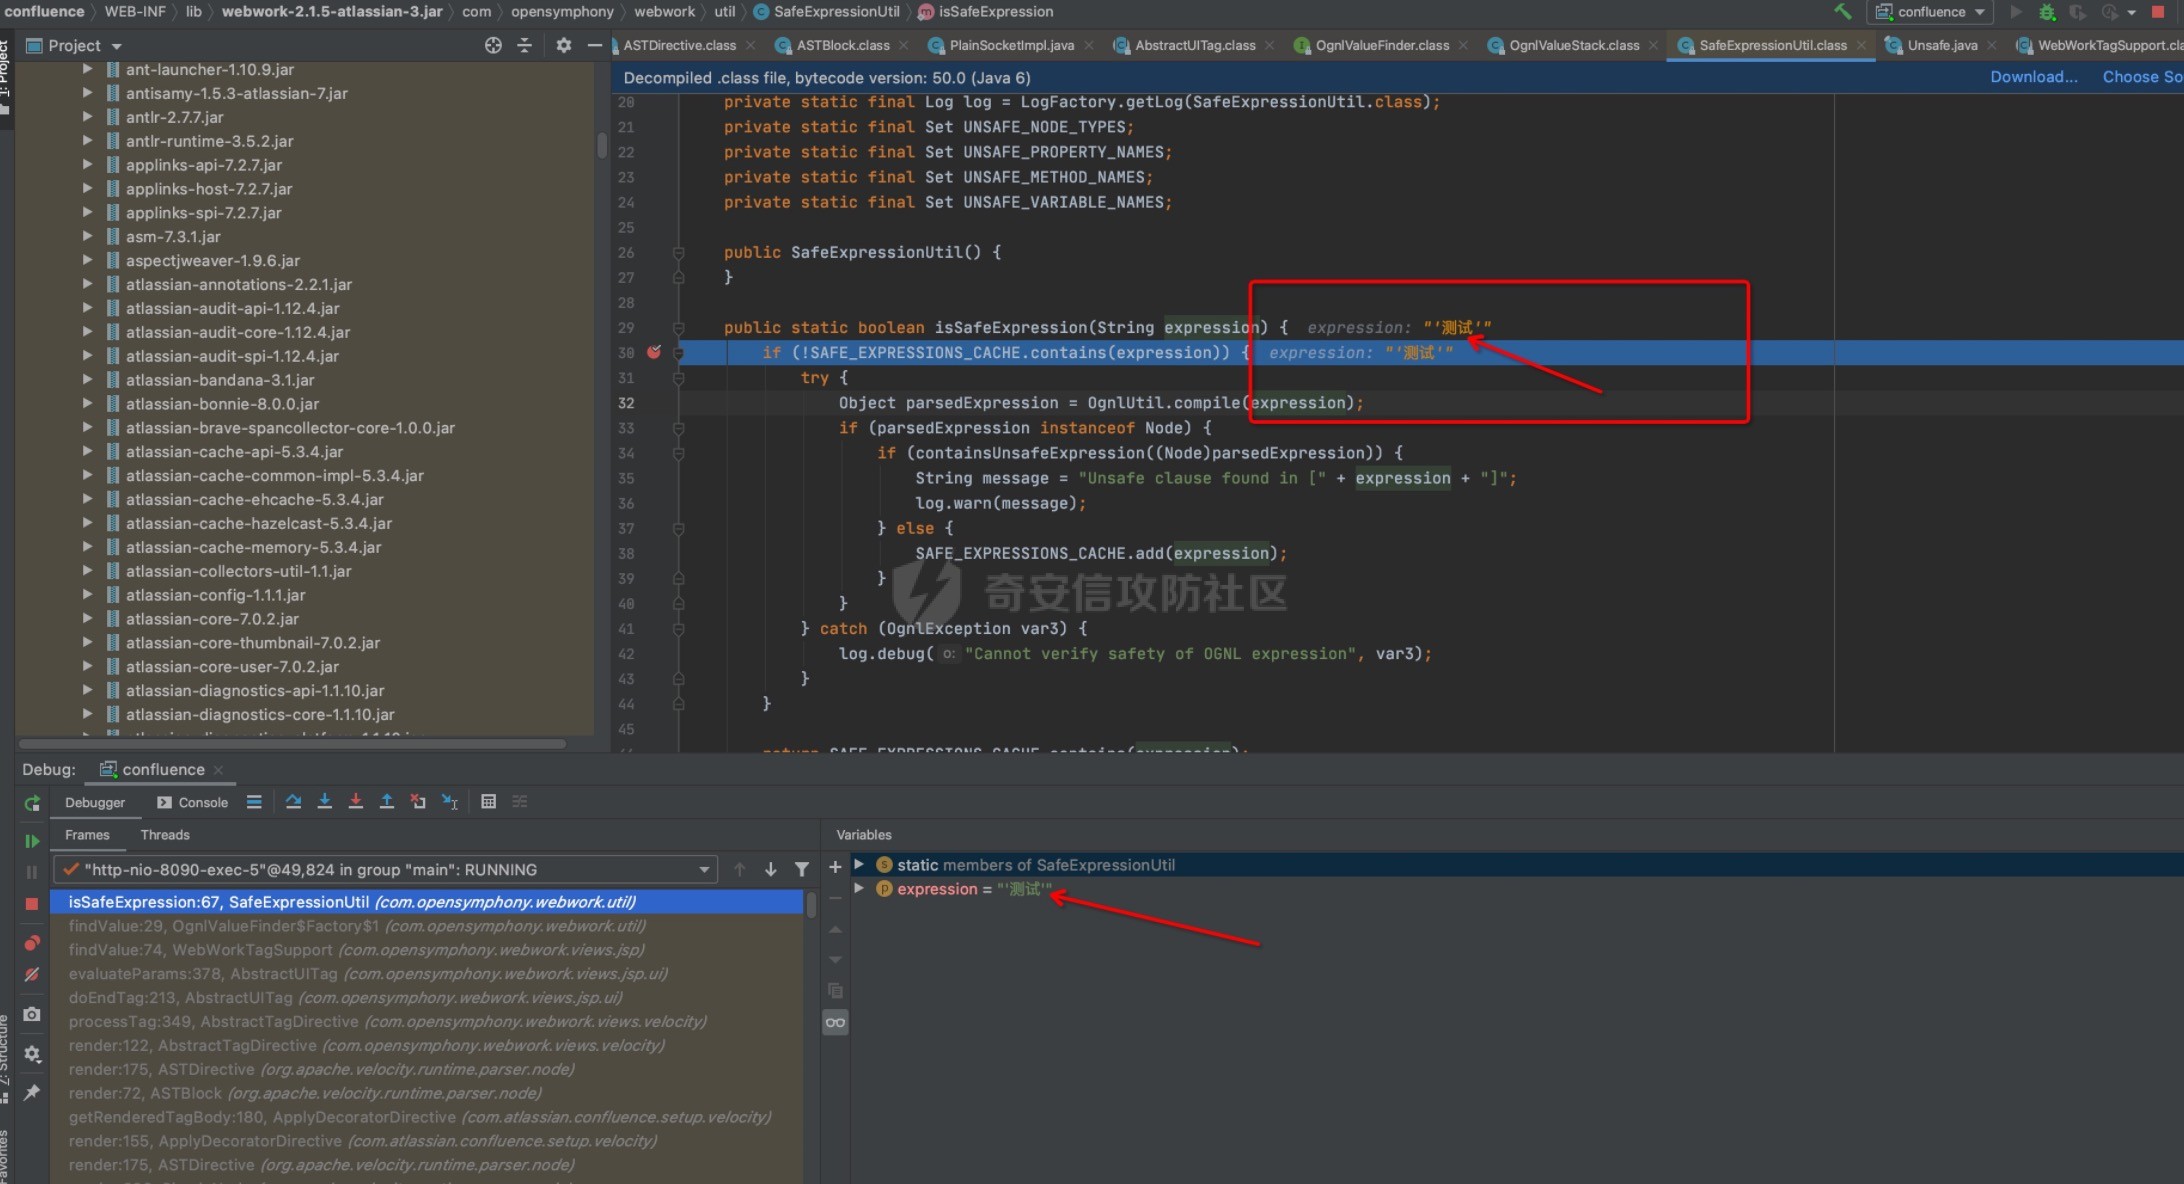The image size is (2184, 1184).
Task: Click the Rerun debug icon
Action: tap(32, 803)
